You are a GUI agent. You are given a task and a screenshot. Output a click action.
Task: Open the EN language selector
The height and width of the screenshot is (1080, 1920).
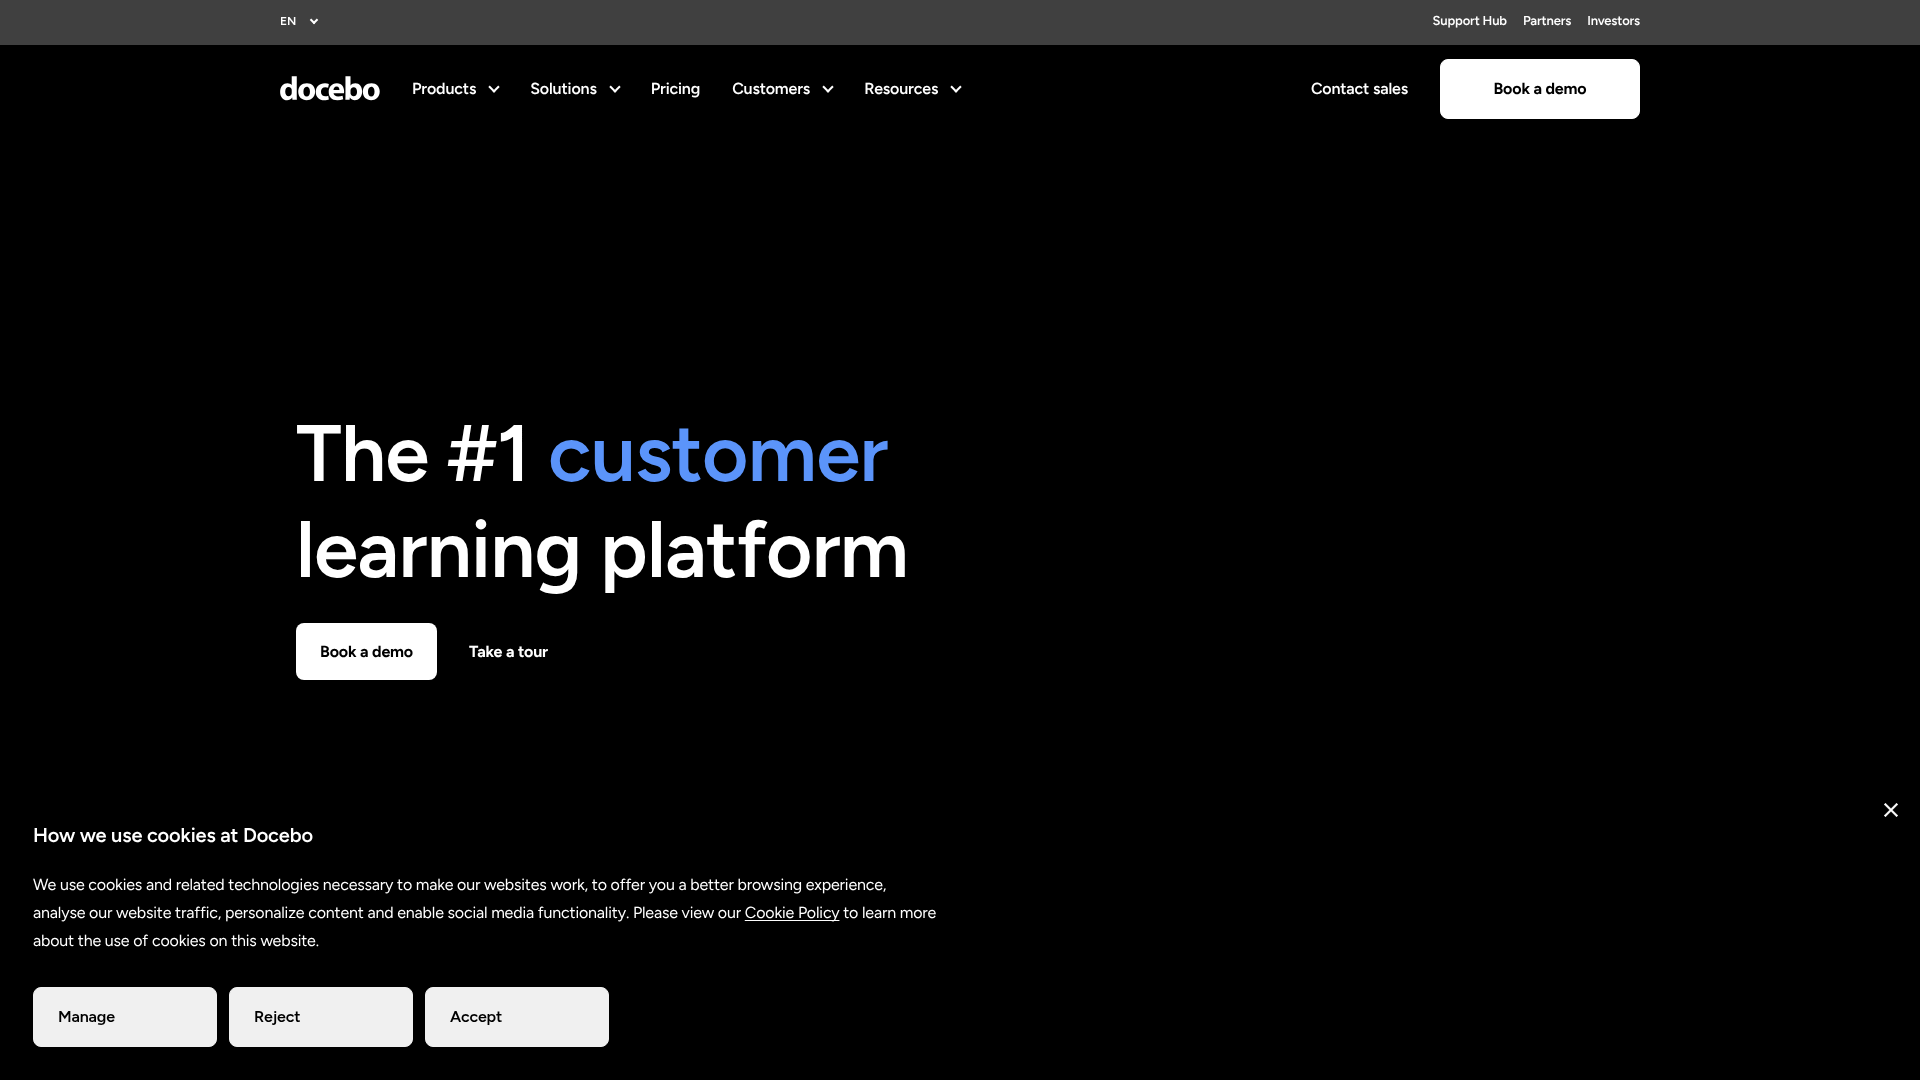pyautogui.click(x=298, y=21)
